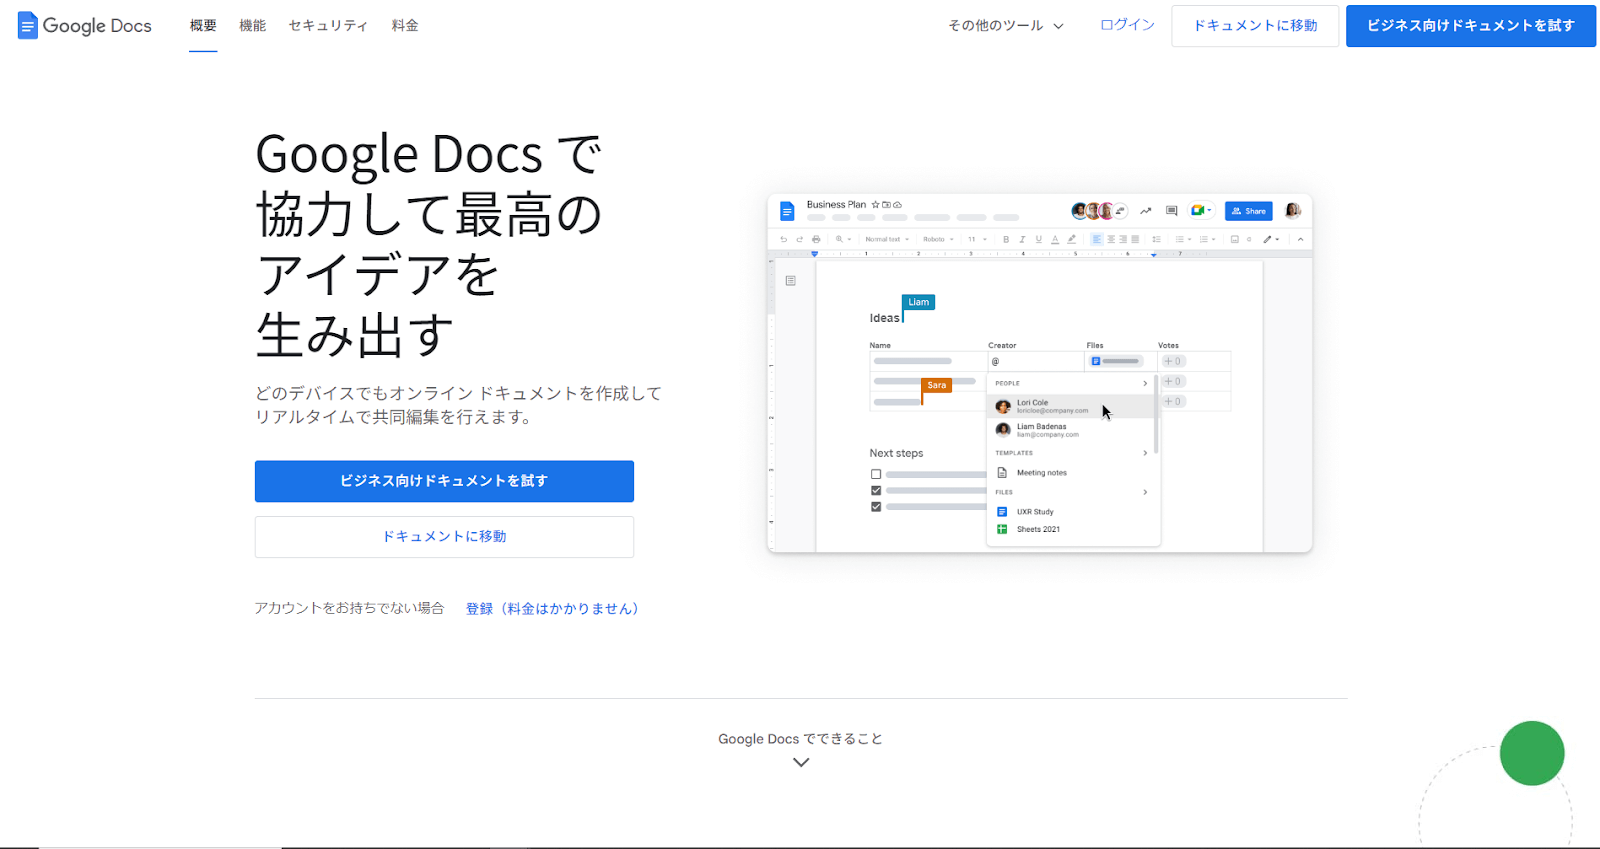The image size is (1600, 849).
Task: Click the Google Docs logo in header
Action: click(x=85, y=25)
